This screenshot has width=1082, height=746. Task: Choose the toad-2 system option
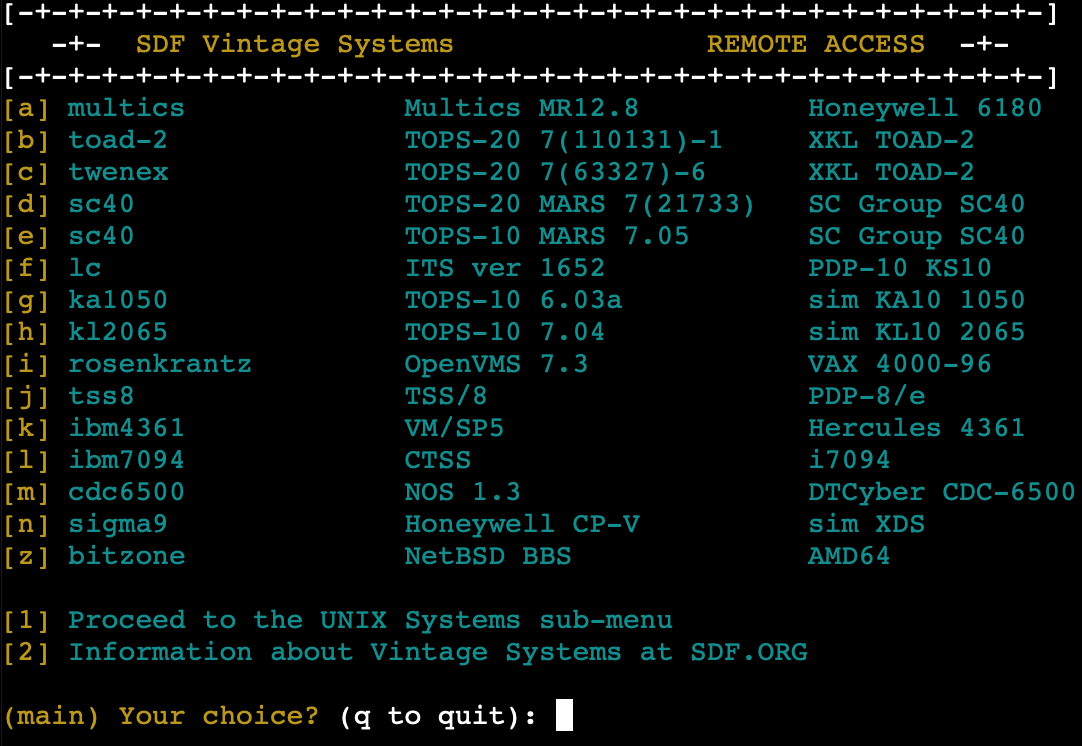[x=117, y=140]
